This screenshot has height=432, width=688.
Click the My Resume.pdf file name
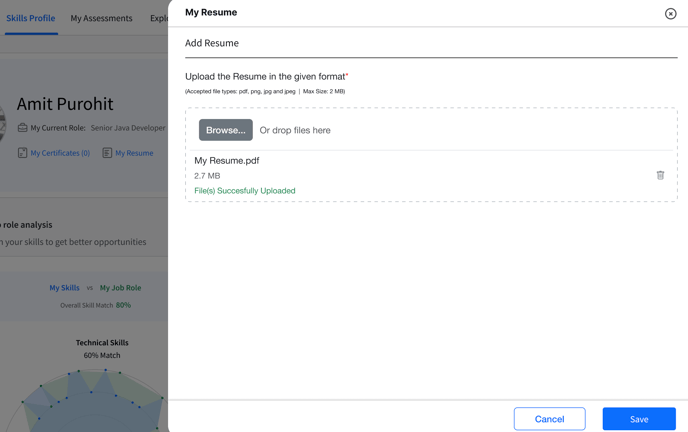tap(227, 161)
